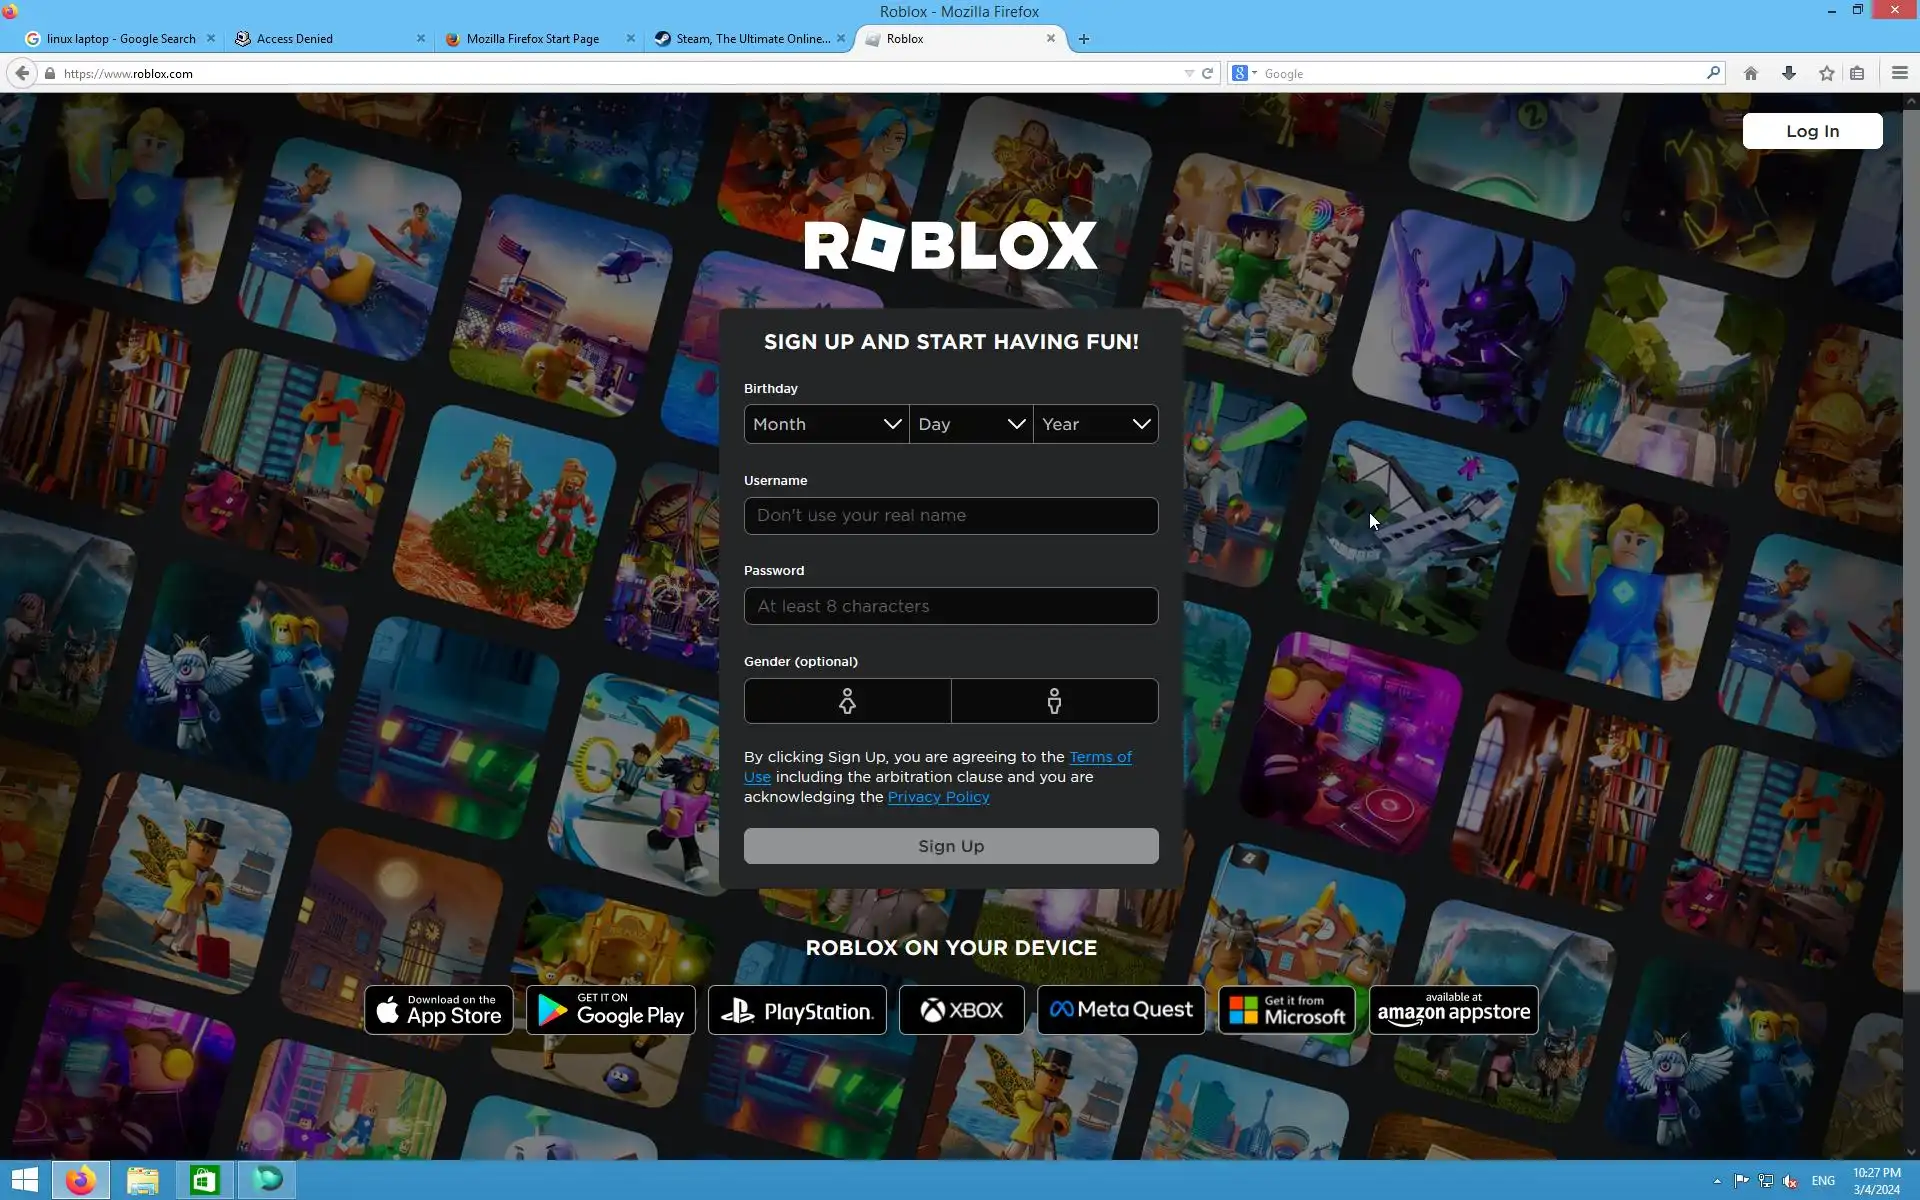Open the bookmarks list icon

(1857, 73)
